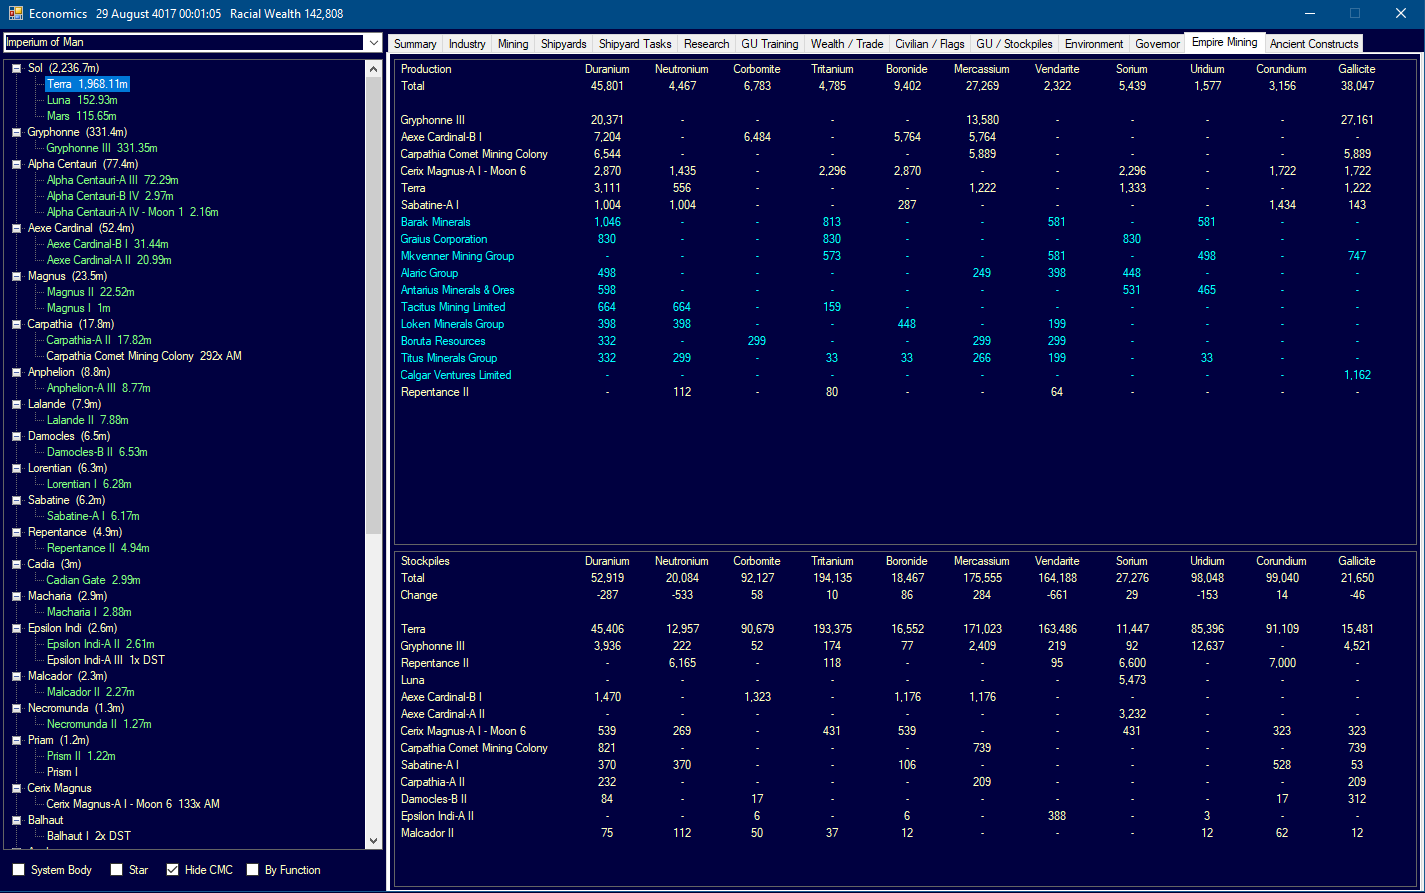Screen dimensions: 1425x893
Task: Click the Stockpiles Change row label
Action: point(419,595)
